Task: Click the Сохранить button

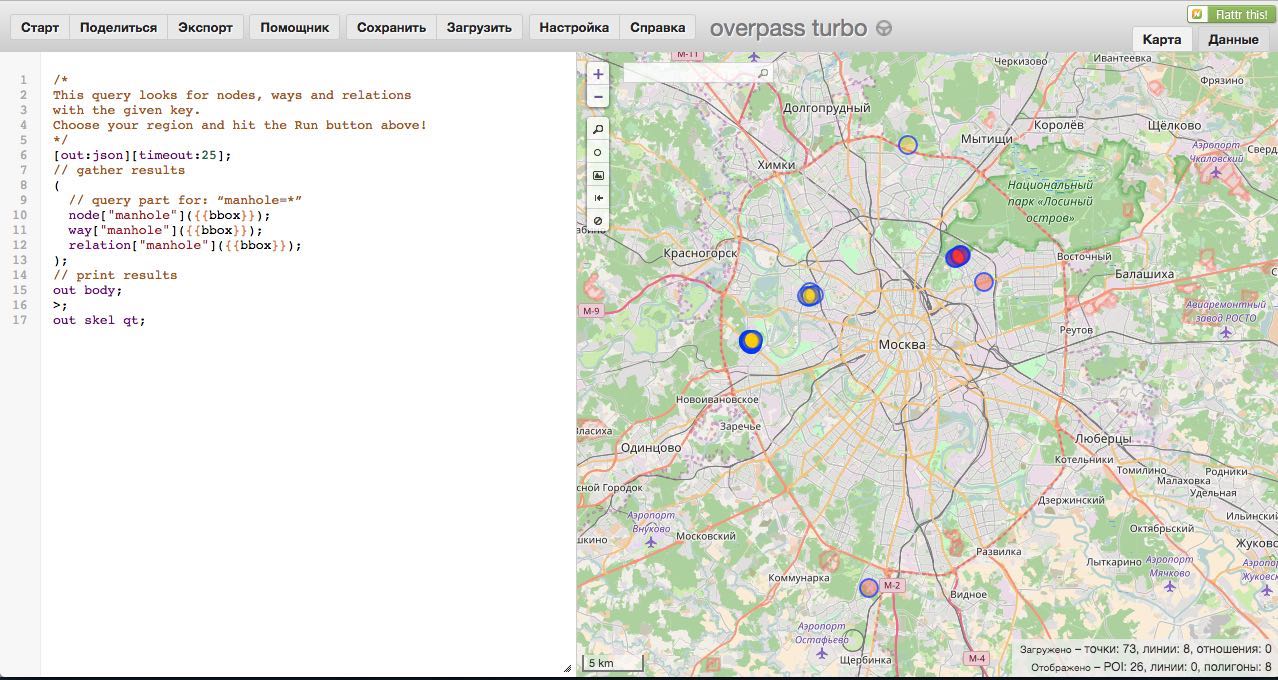Action: click(391, 27)
